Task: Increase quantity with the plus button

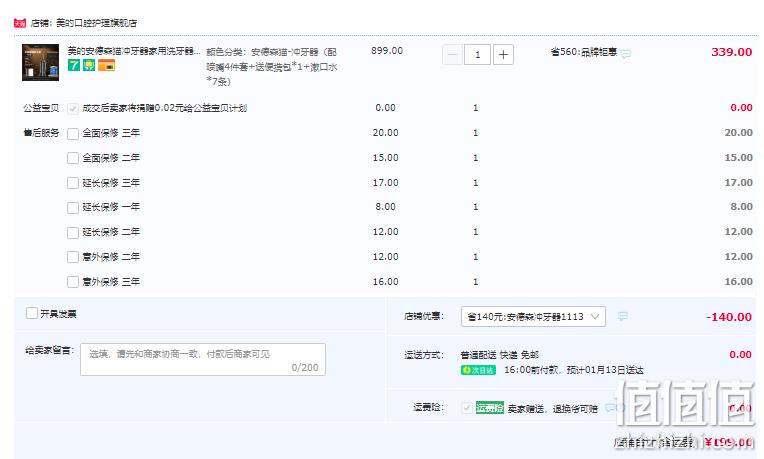Action: tap(503, 55)
